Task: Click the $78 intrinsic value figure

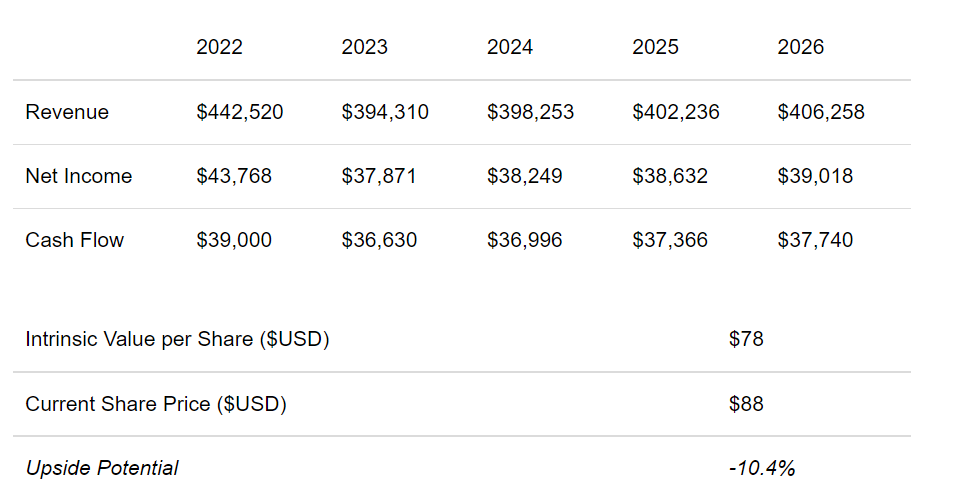Action: pos(746,339)
